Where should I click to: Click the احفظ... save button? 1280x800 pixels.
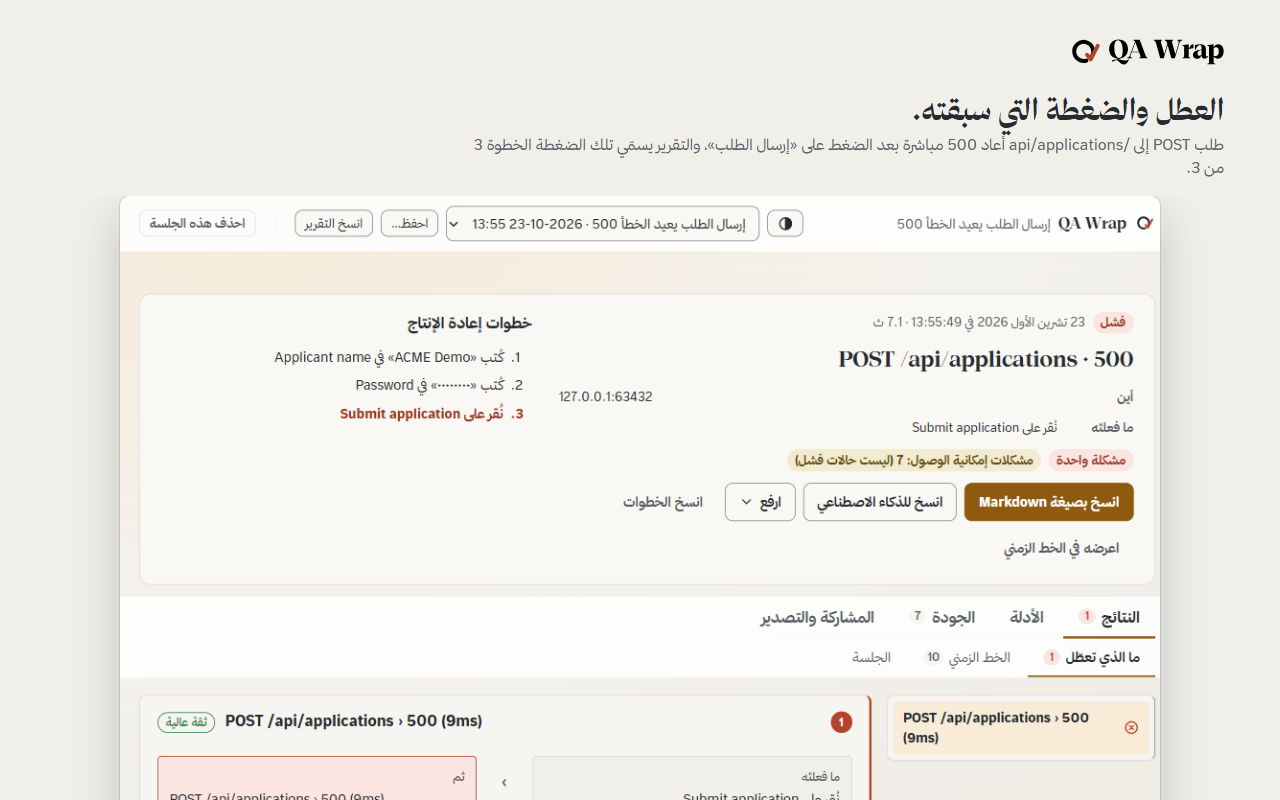[409, 224]
